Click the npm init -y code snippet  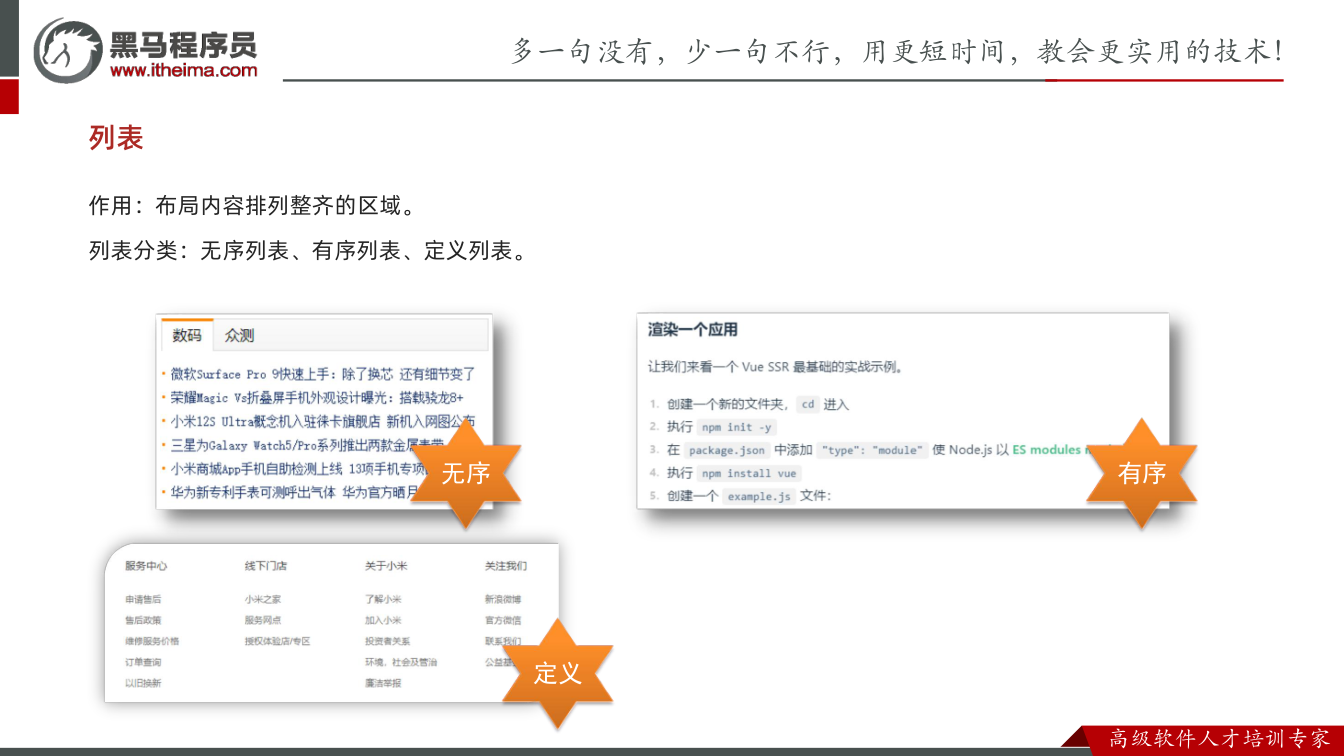pyautogui.click(x=737, y=427)
